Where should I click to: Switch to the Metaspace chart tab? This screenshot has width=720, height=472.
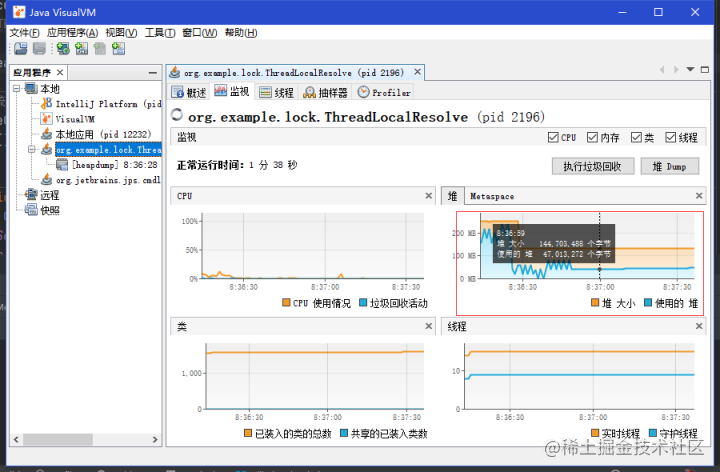click(492, 196)
